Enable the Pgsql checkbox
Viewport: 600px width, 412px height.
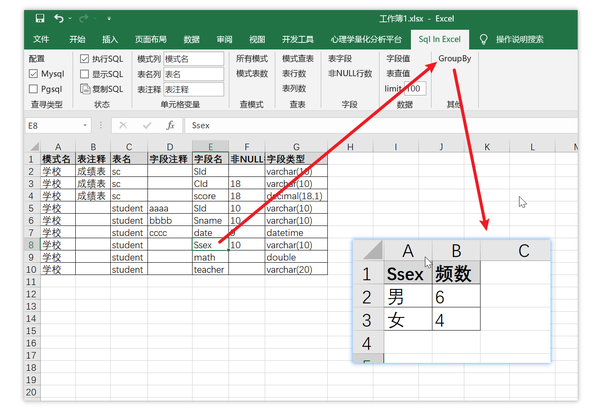[x=33, y=89]
